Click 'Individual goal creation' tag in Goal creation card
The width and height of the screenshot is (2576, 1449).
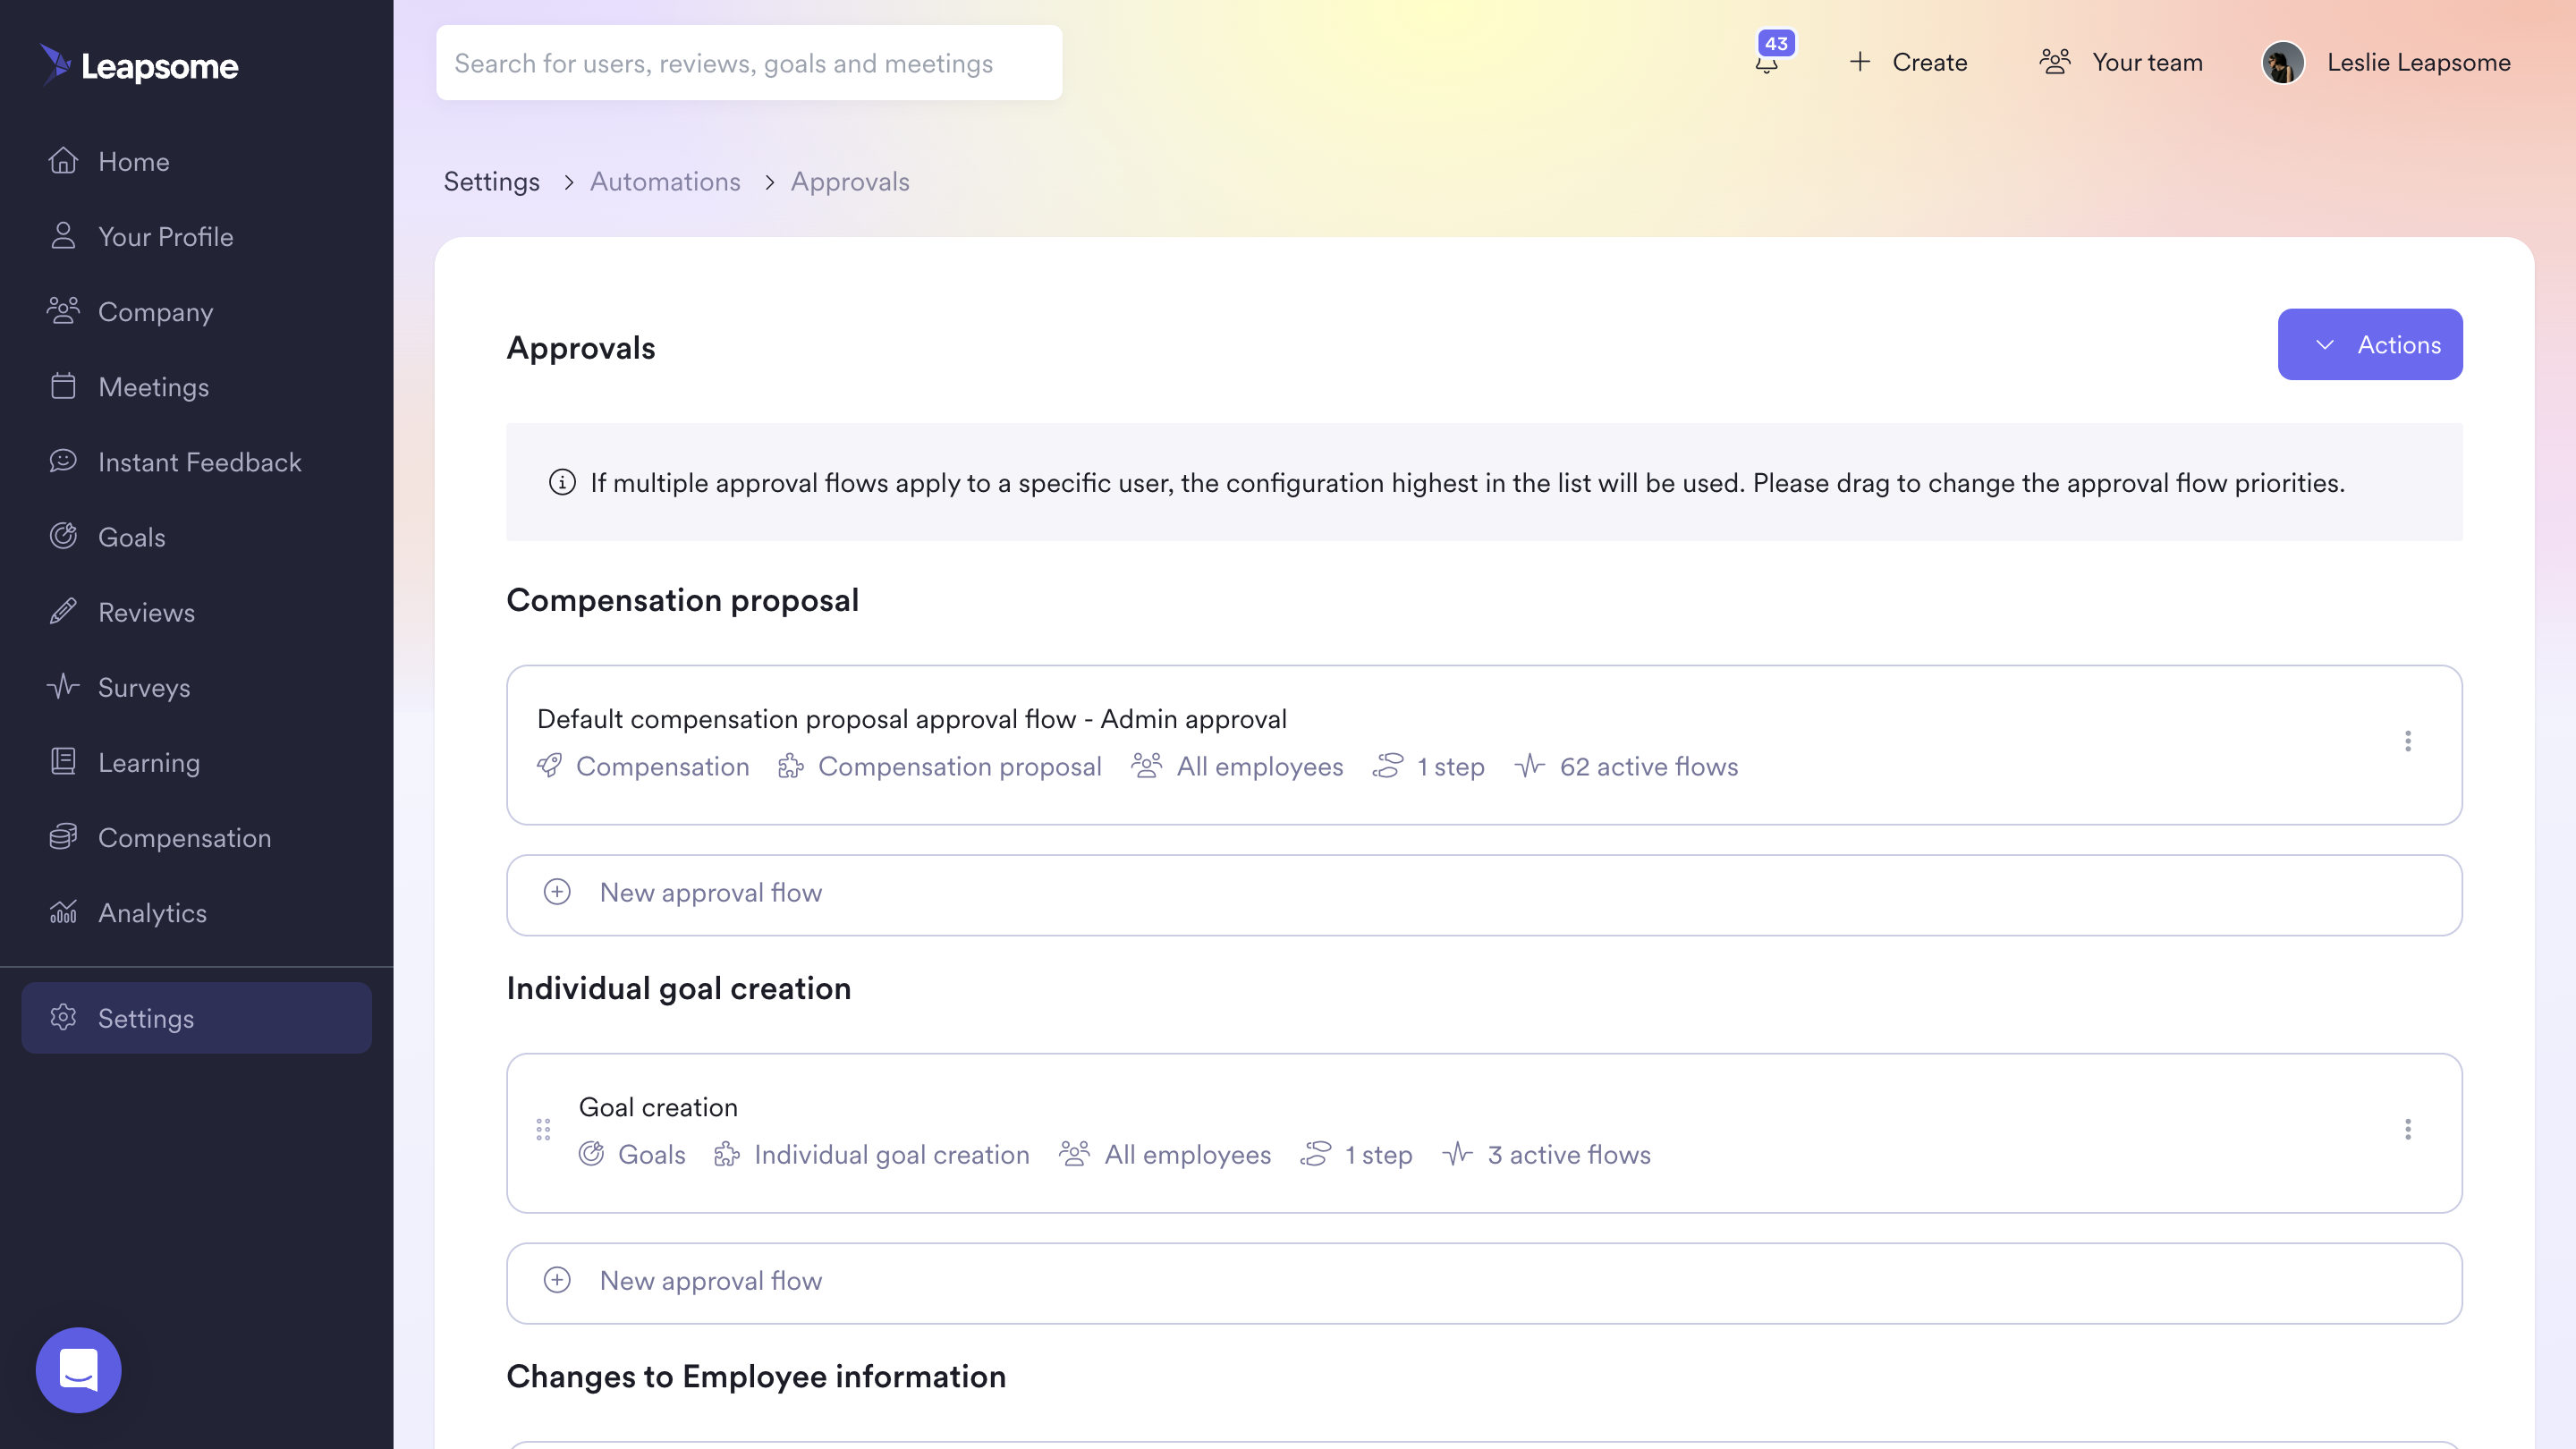(x=892, y=1154)
